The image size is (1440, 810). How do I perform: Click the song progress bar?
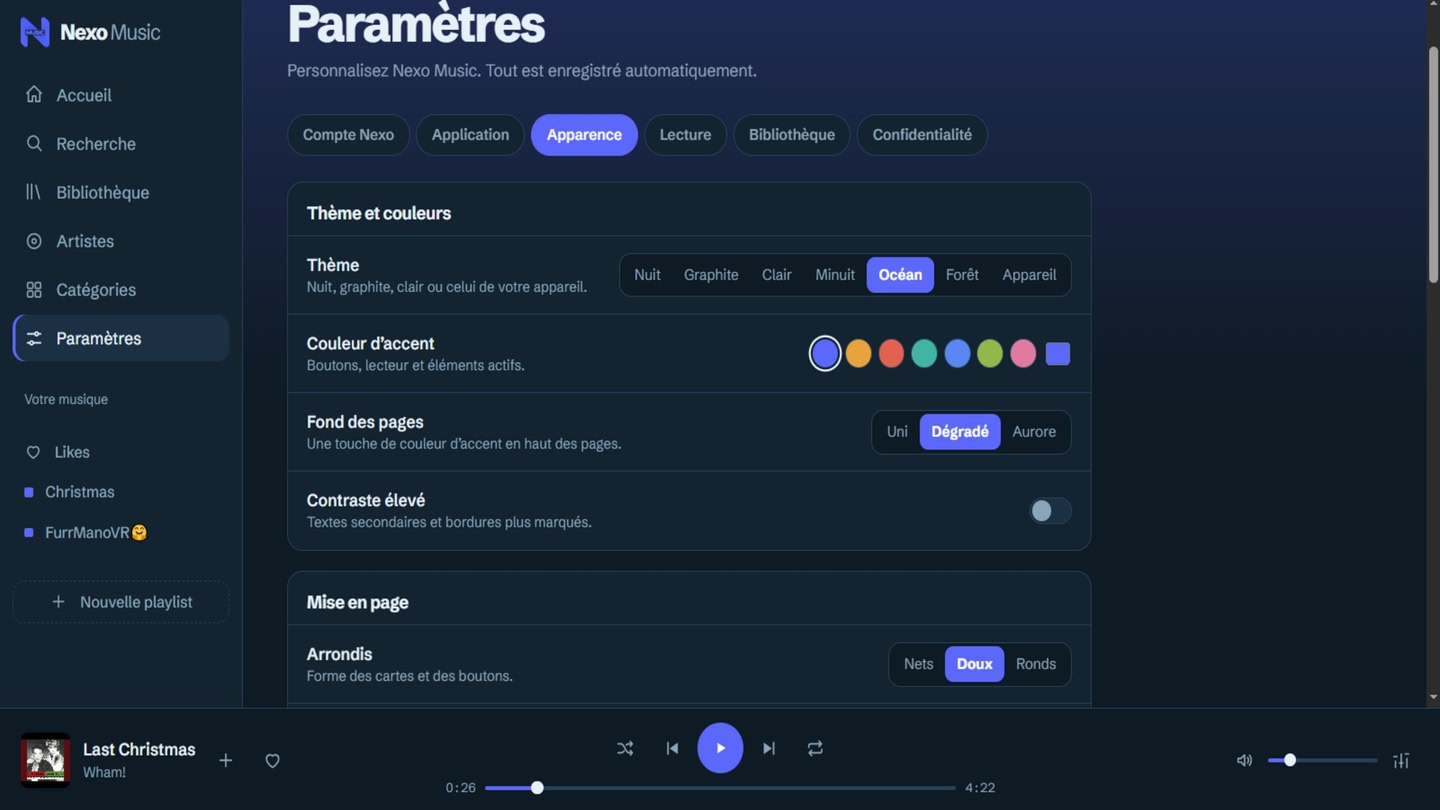[720, 788]
